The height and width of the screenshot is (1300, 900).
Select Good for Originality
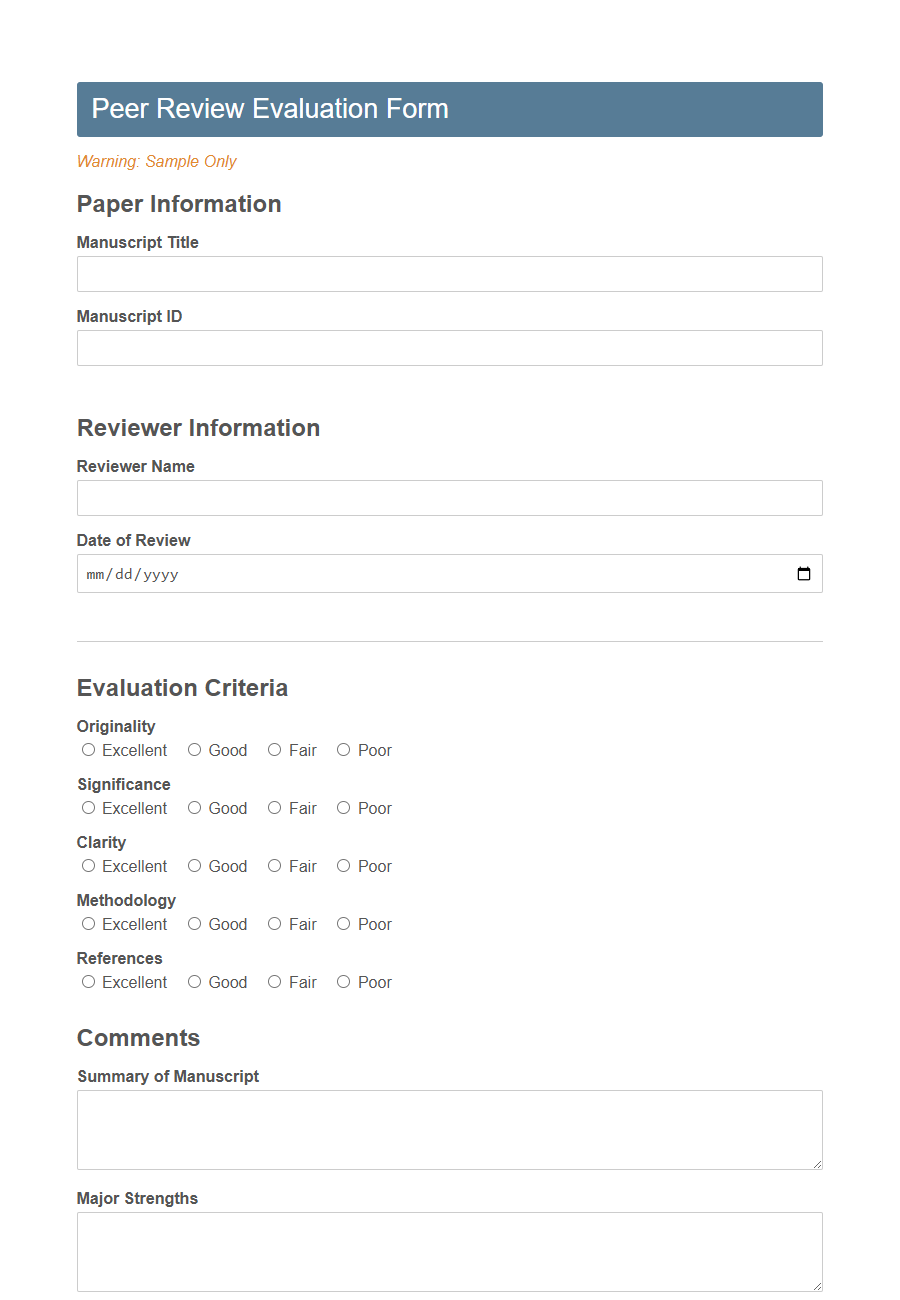[x=194, y=749]
